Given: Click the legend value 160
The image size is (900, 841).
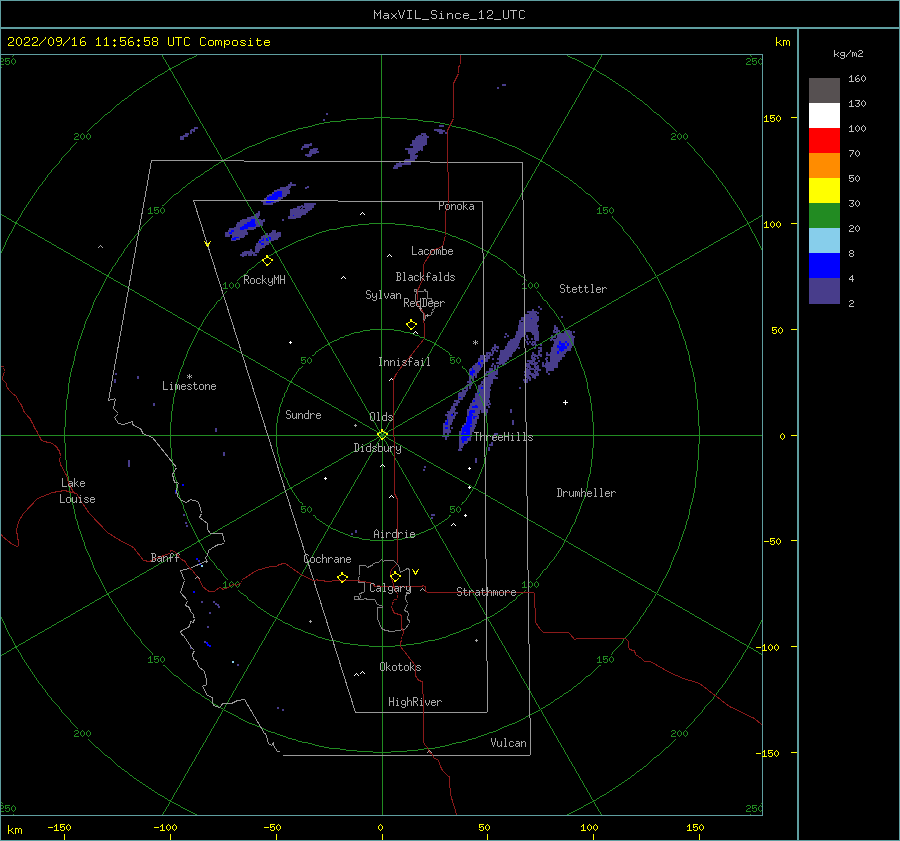Looking at the screenshot, I should pyautogui.click(x=857, y=79).
